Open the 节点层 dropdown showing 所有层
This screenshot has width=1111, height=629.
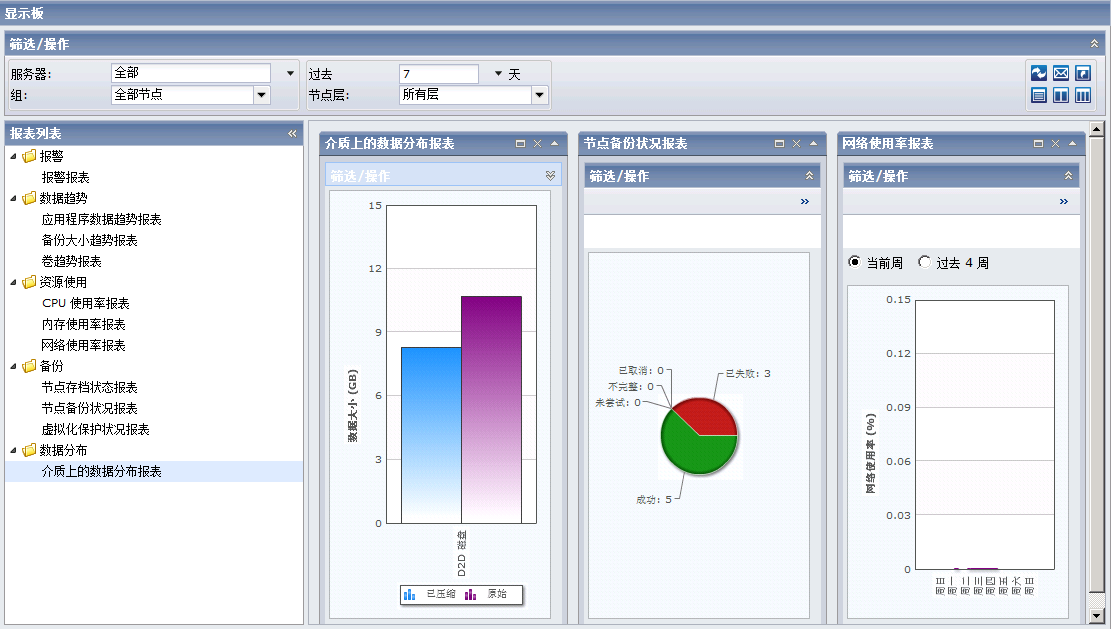[540, 95]
